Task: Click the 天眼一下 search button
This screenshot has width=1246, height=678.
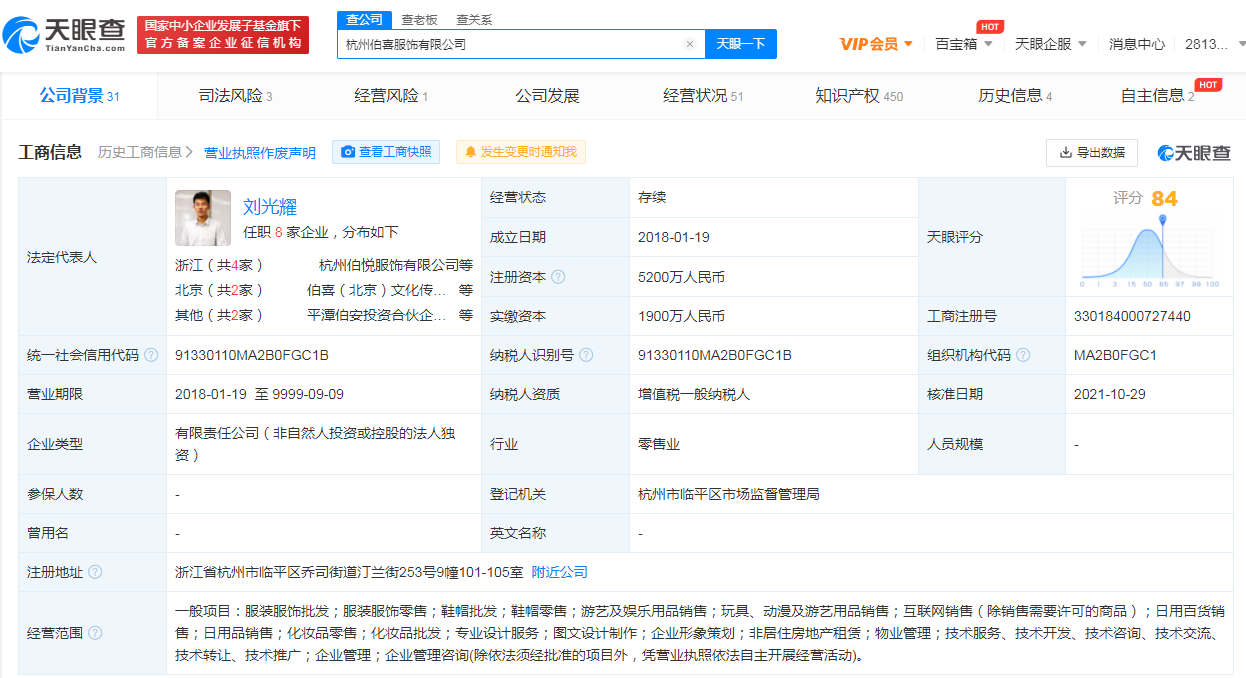Action: coord(741,44)
